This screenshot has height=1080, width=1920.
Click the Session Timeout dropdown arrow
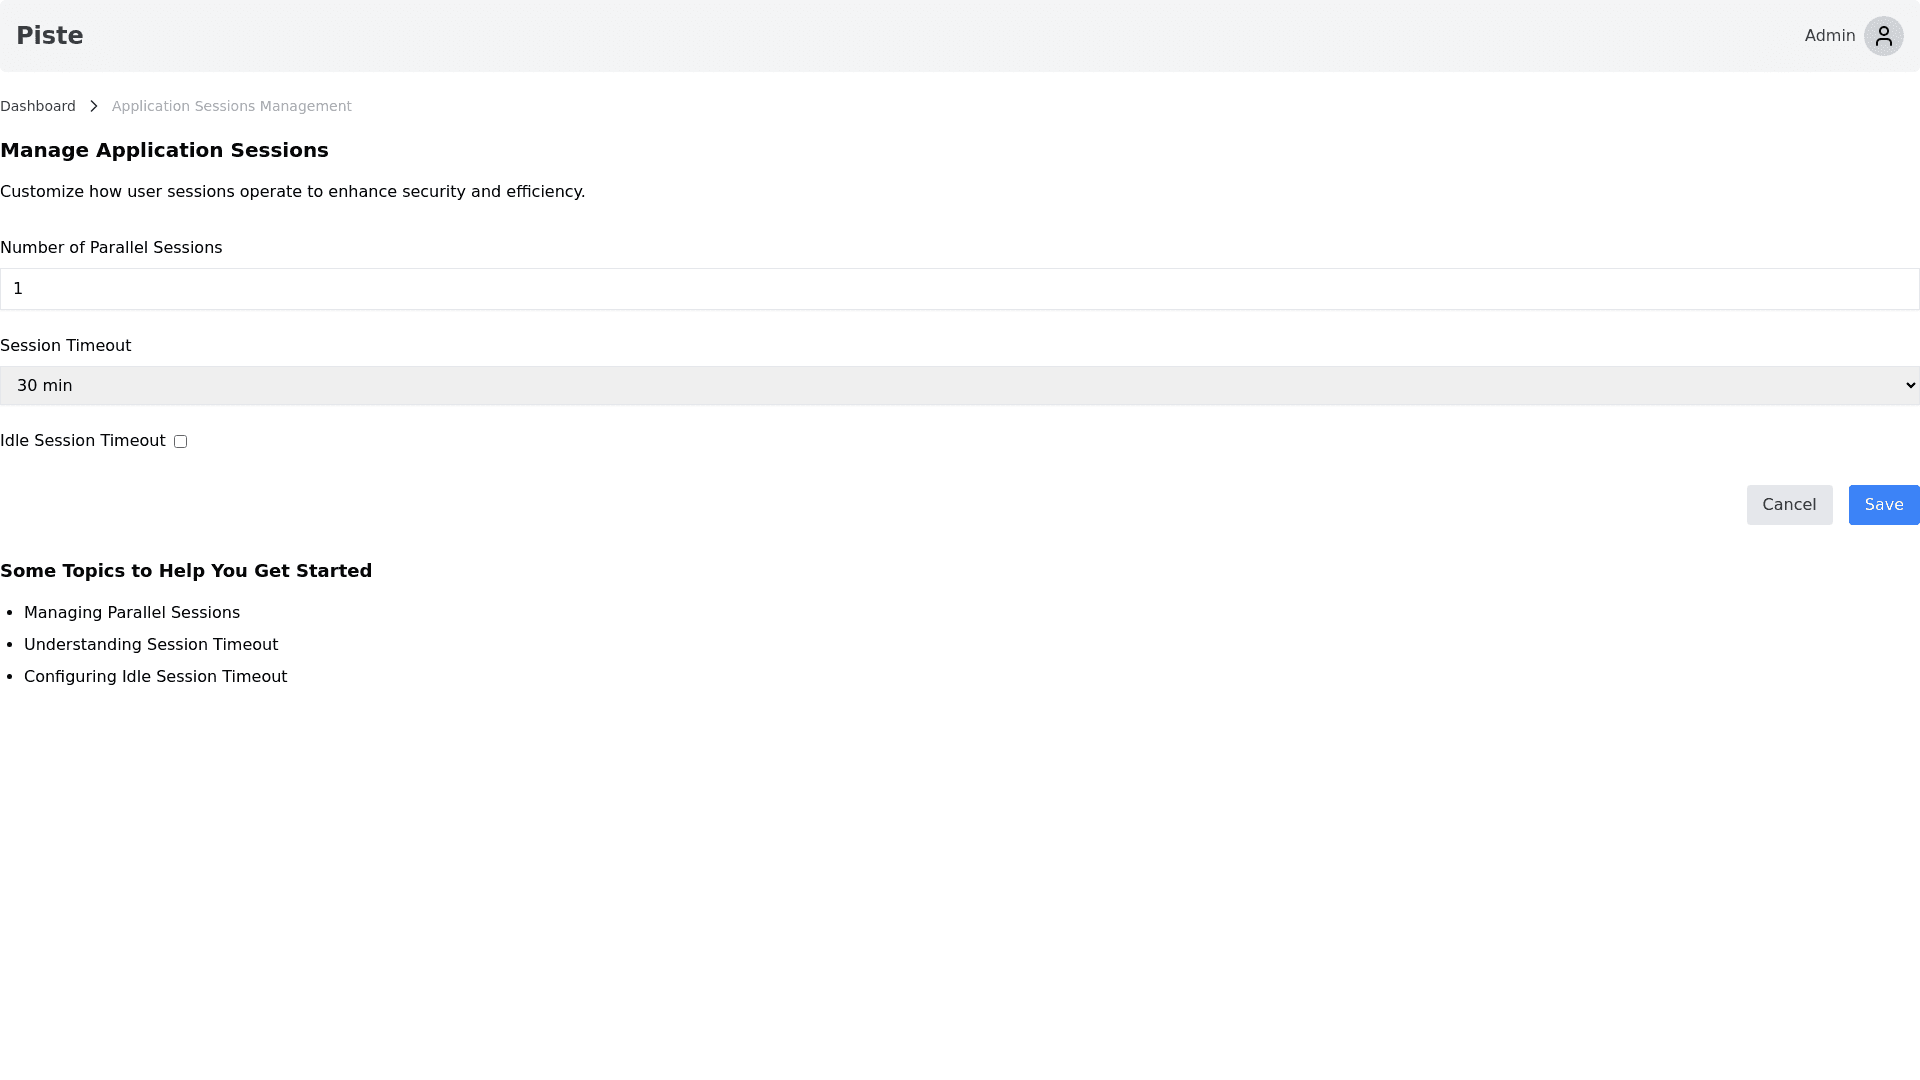tap(1909, 386)
